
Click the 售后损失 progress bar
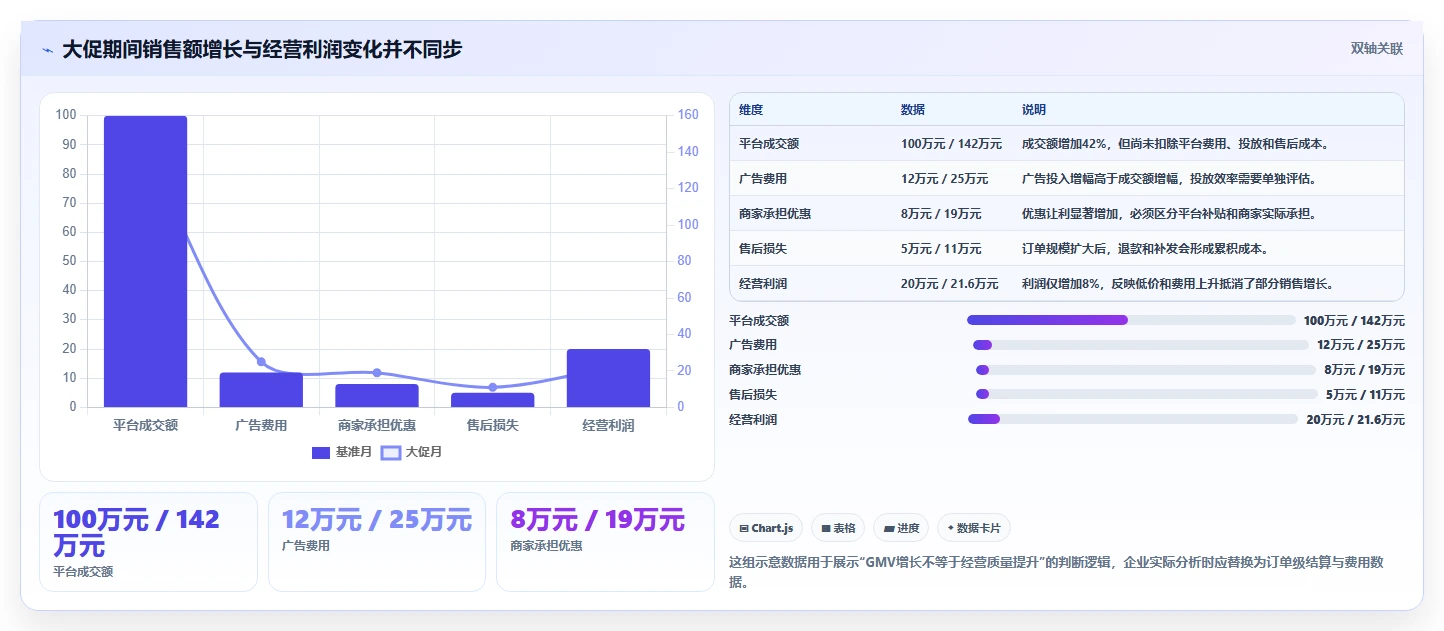point(1146,394)
